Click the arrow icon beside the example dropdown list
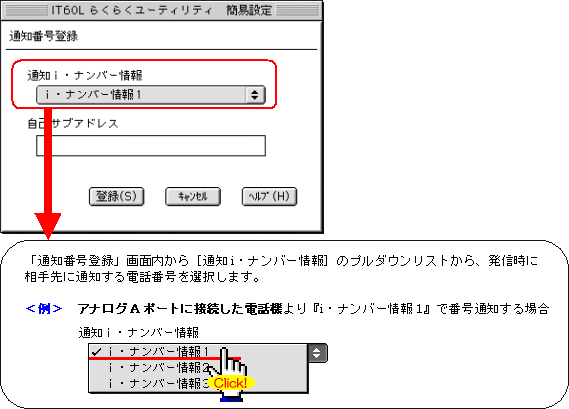Image resolution: width=569 pixels, height=409 pixels. pyautogui.click(x=317, y=353)
